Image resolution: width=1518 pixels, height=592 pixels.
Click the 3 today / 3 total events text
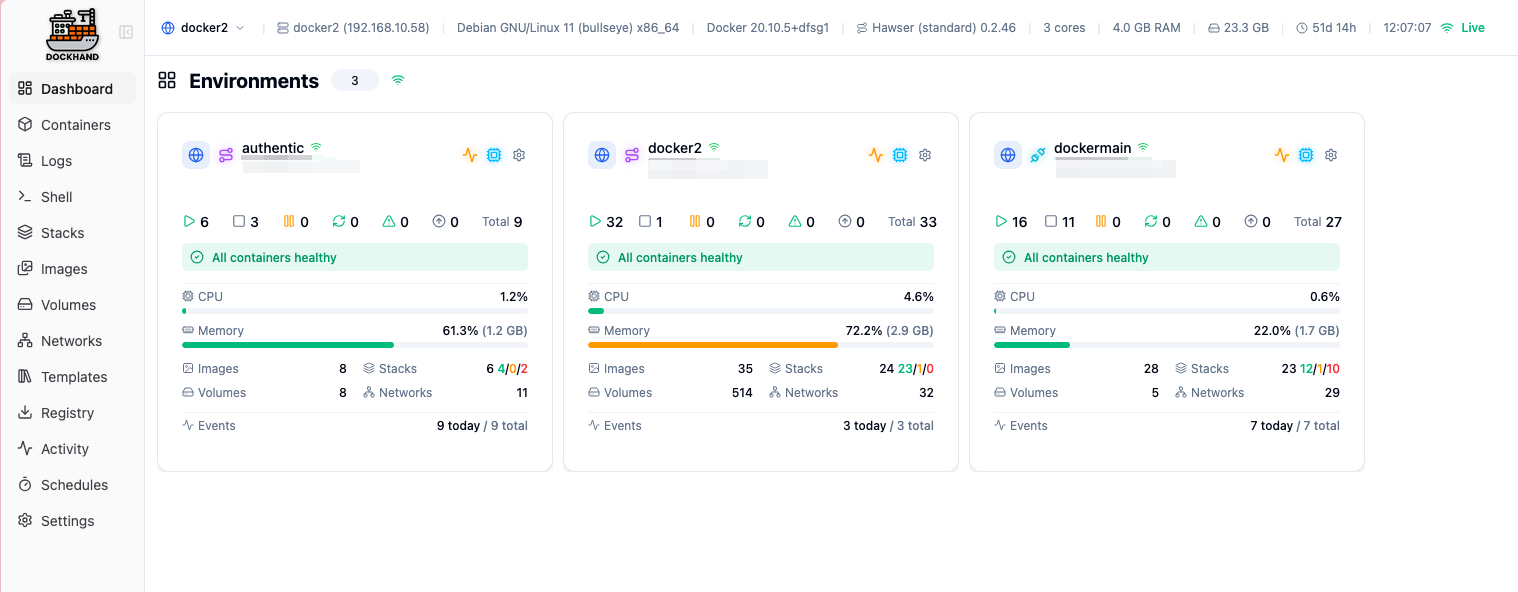coord(888,426)
